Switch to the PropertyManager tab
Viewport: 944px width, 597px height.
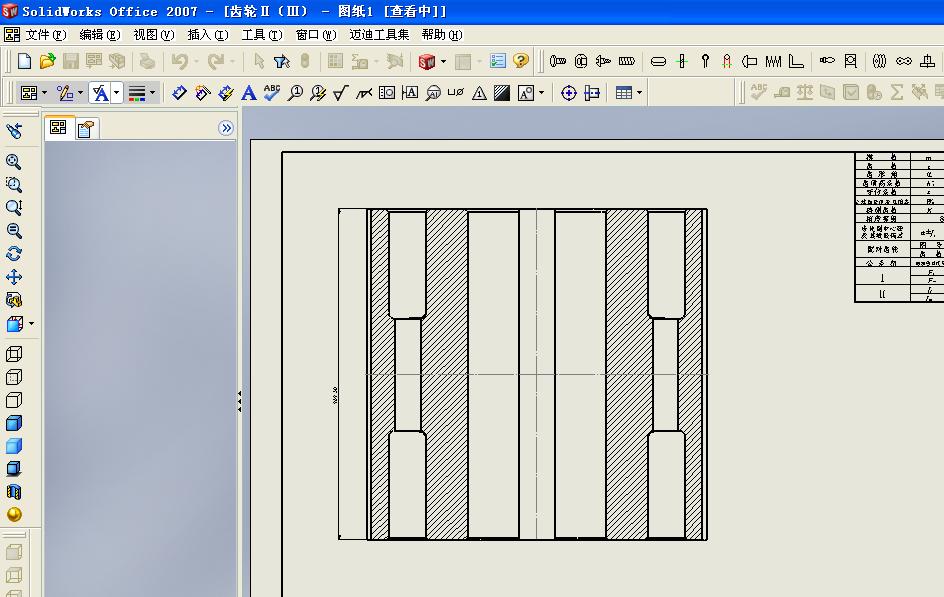tap(86, 129)
